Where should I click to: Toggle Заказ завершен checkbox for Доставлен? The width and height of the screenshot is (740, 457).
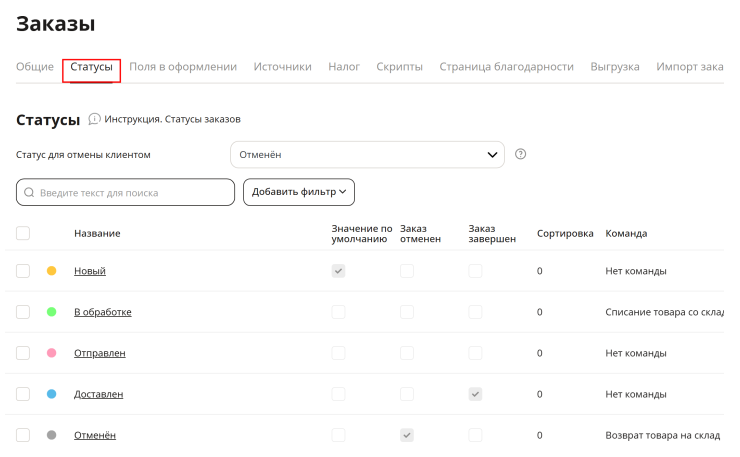(x=475, y=394)
